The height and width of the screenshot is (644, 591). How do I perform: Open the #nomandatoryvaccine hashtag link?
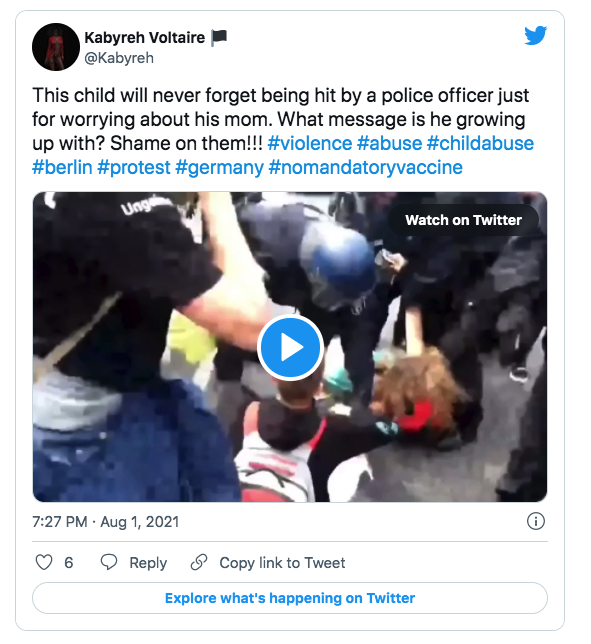coord(366,168)
